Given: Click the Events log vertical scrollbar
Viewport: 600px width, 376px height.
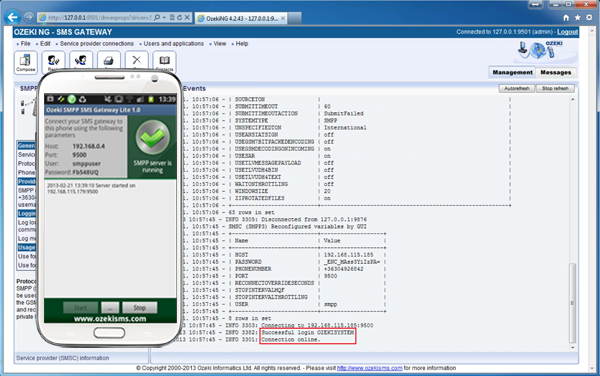Looking at the screenshot, I should point(572,223).
